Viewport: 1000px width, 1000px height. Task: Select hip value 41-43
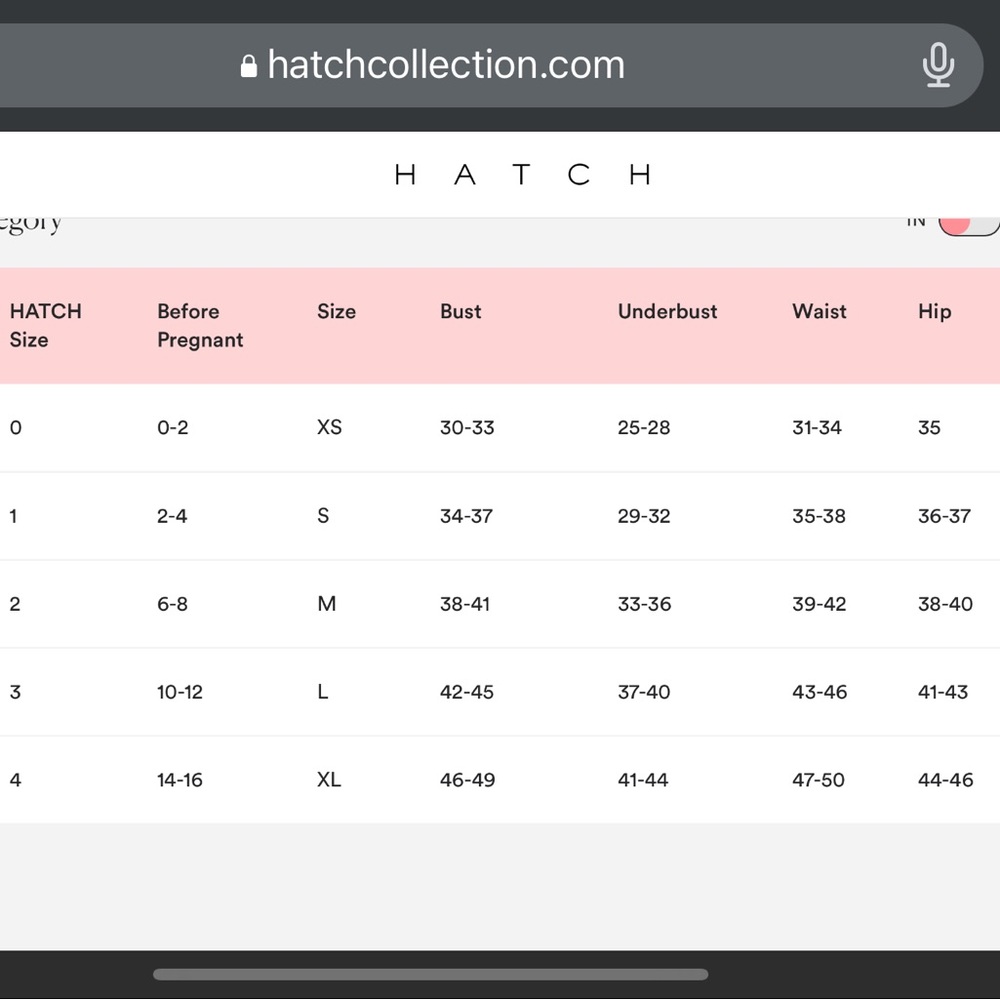coord(943,691)
